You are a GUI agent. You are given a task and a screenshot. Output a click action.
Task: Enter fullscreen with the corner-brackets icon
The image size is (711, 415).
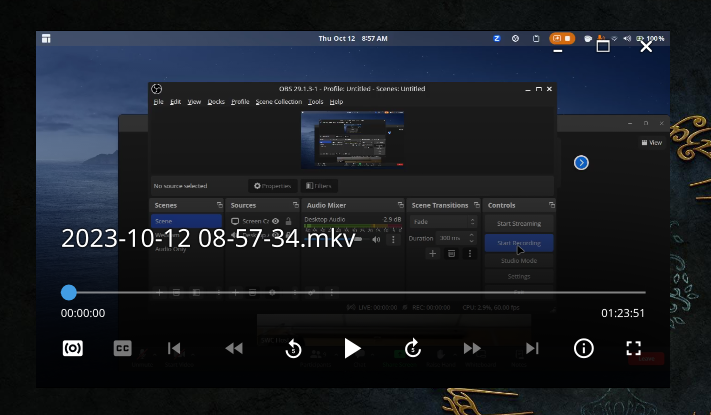[x=633, y=348]
